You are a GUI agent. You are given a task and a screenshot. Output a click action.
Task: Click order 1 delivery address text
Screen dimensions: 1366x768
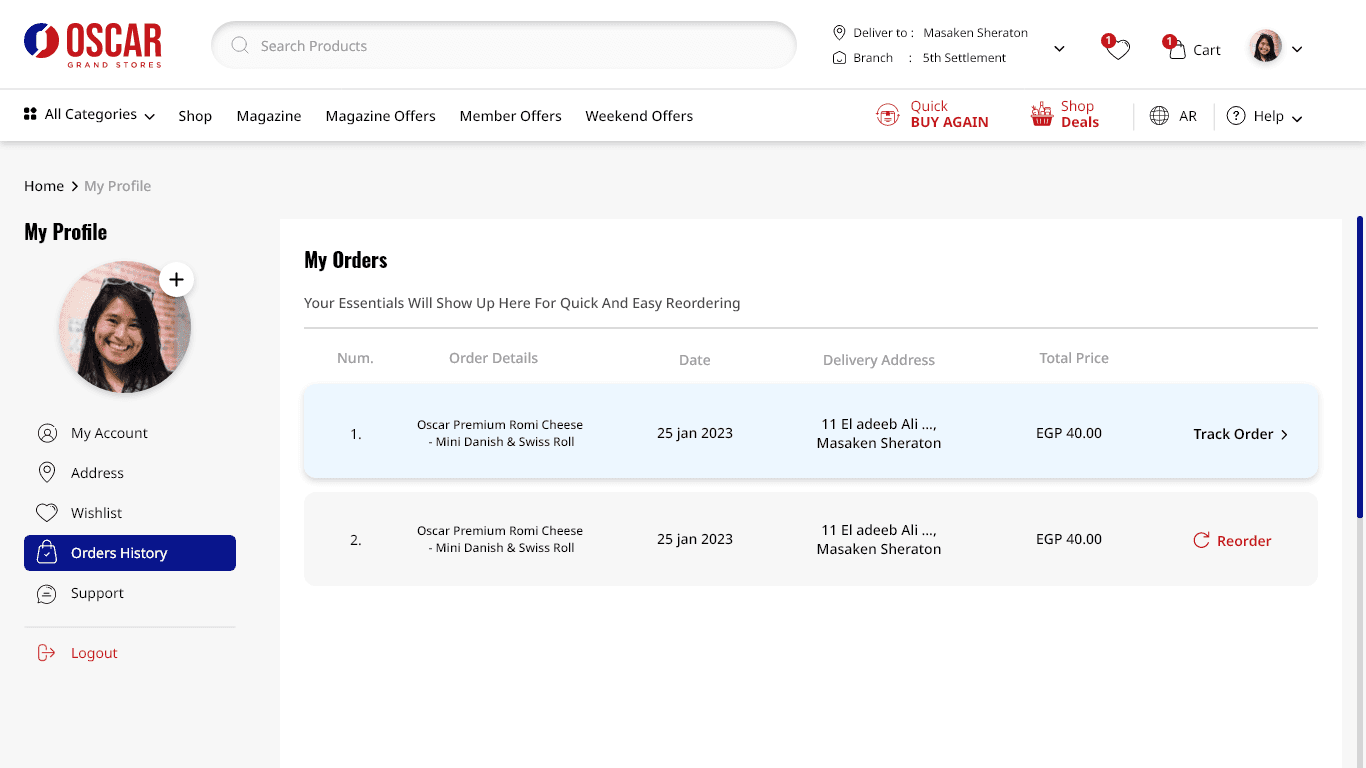(879, 433)
